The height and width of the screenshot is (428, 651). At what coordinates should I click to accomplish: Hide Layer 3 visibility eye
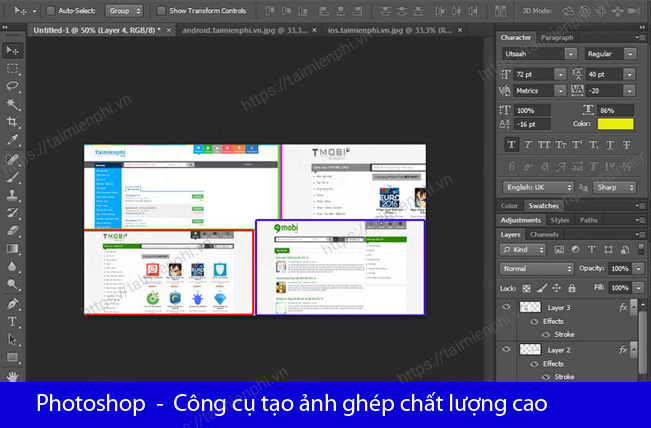coord(506,307)
